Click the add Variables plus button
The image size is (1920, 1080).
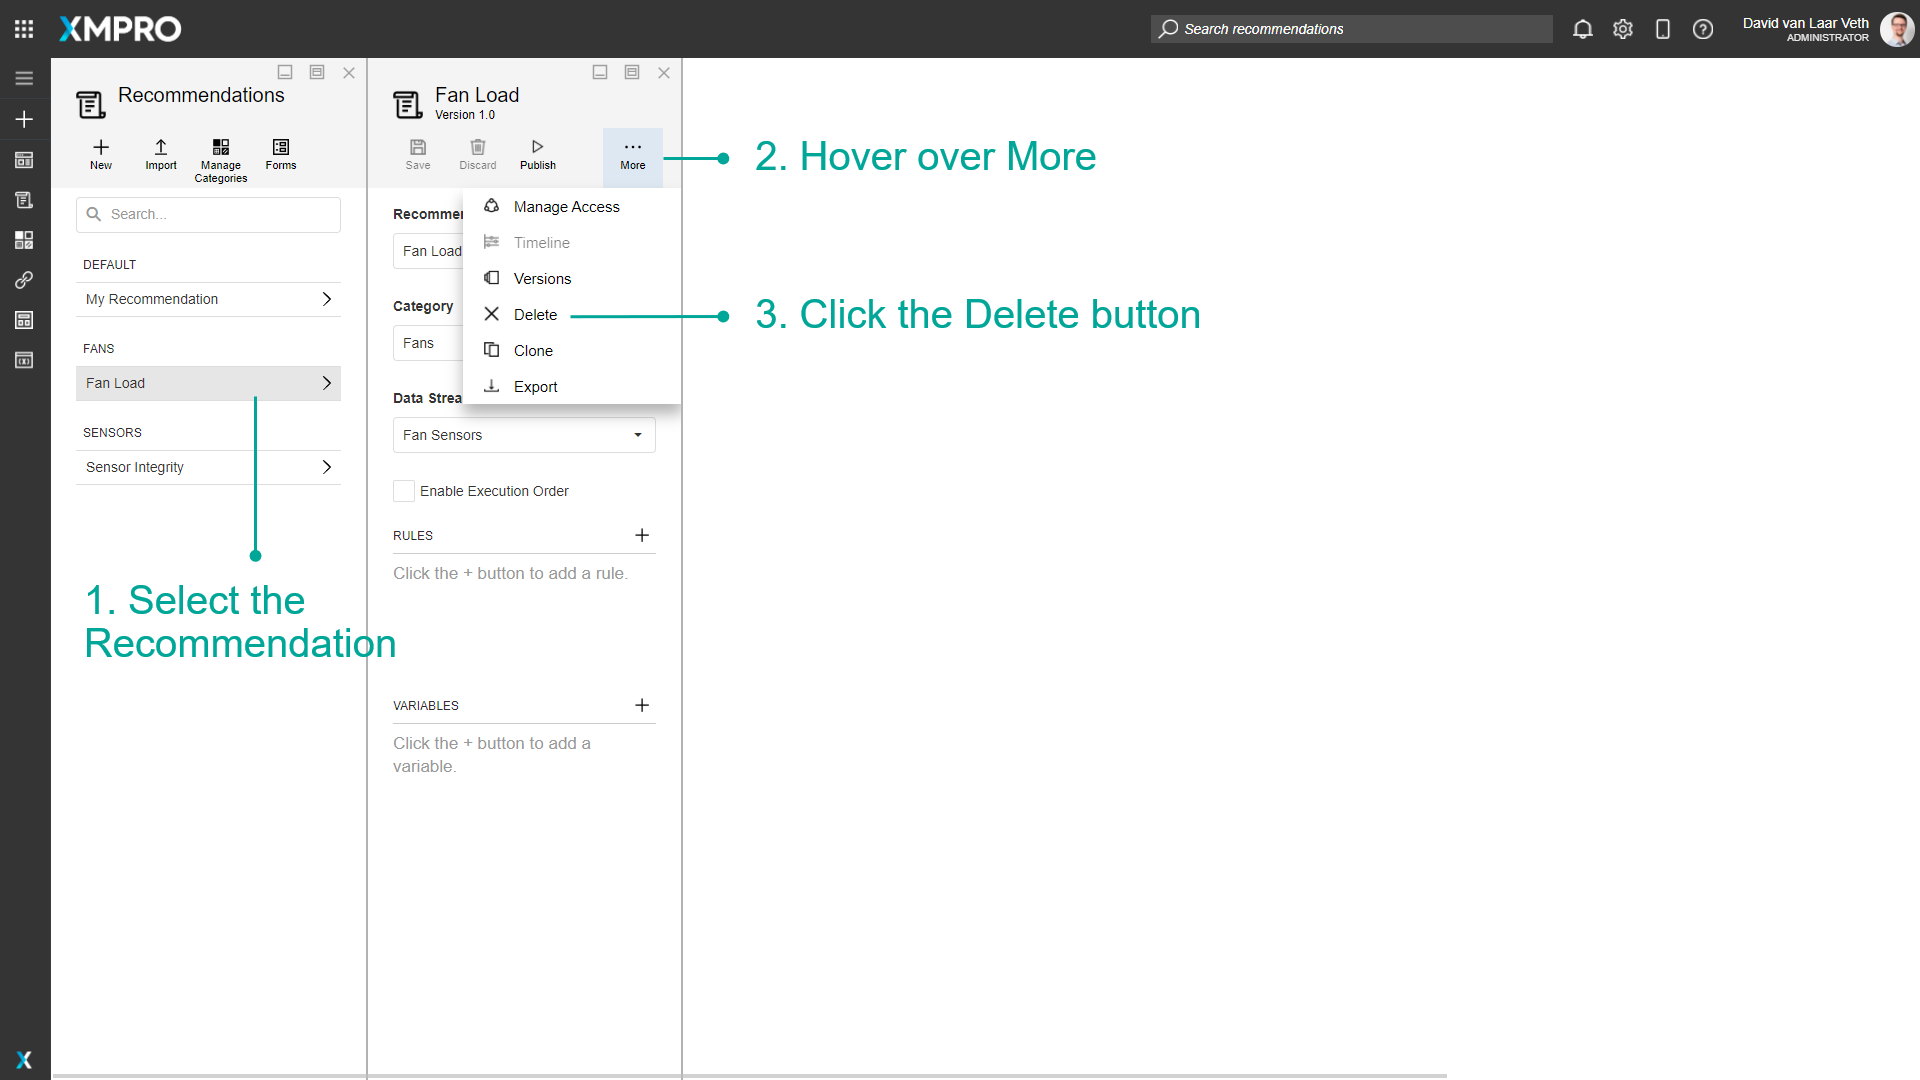642,705
